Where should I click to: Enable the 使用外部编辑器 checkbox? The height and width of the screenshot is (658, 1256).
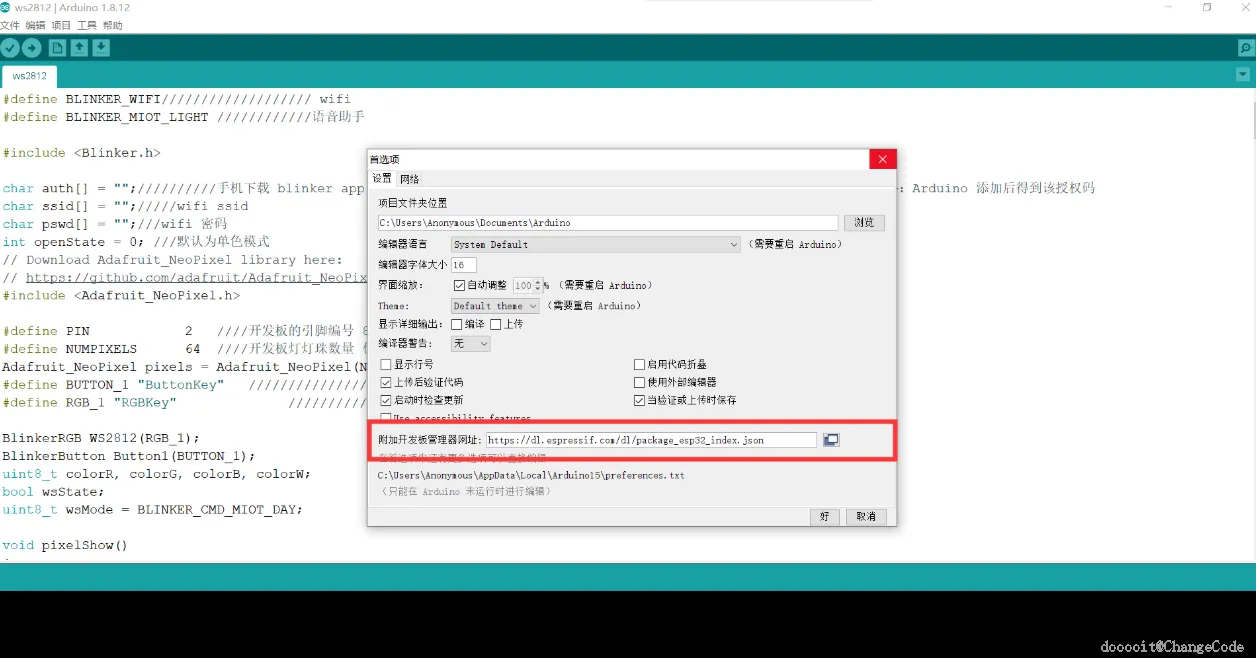639,382
